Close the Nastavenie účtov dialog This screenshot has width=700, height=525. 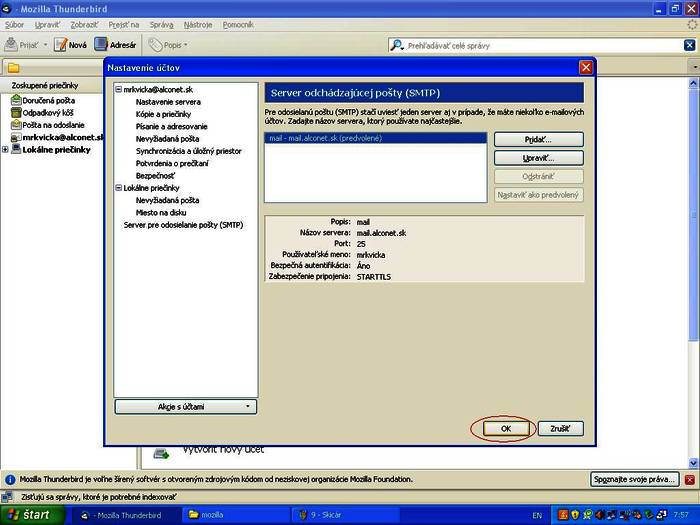tap(586, 67)
